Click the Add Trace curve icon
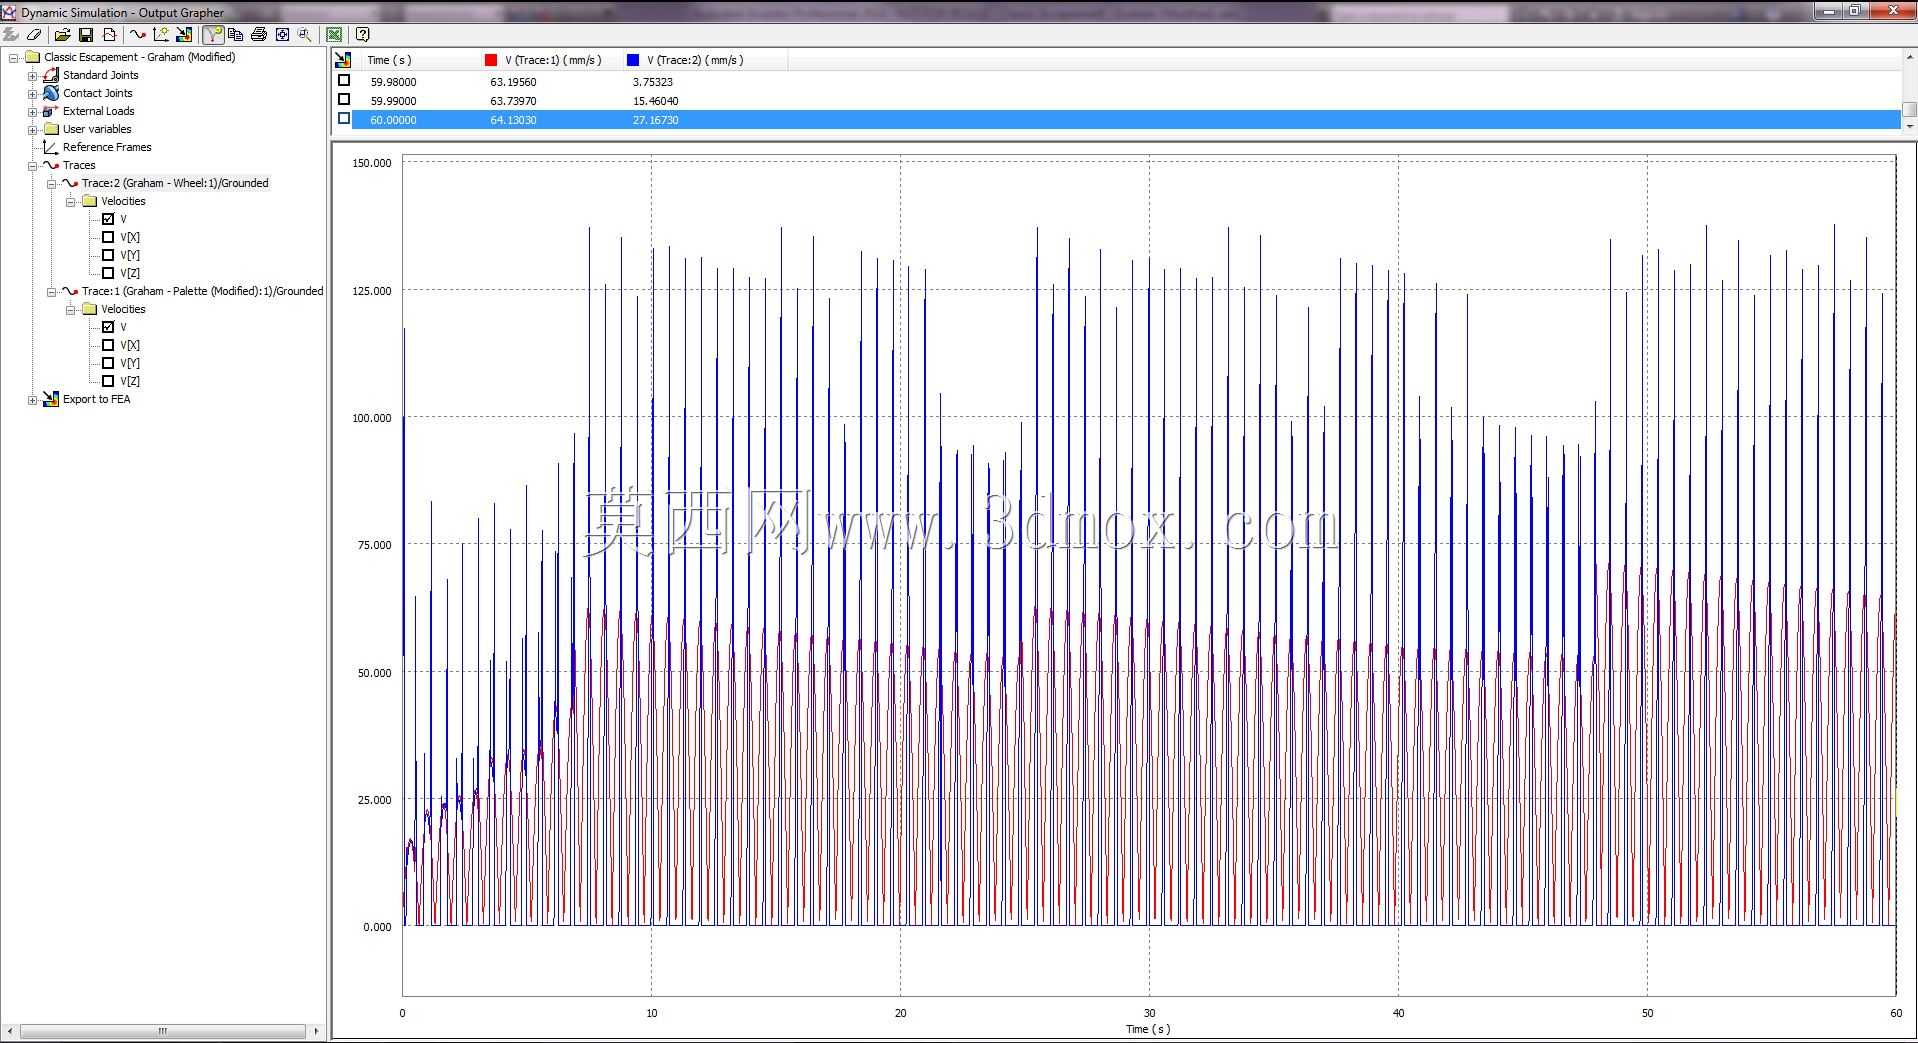Screen dimensions: 1918x1043 point(138,34)
